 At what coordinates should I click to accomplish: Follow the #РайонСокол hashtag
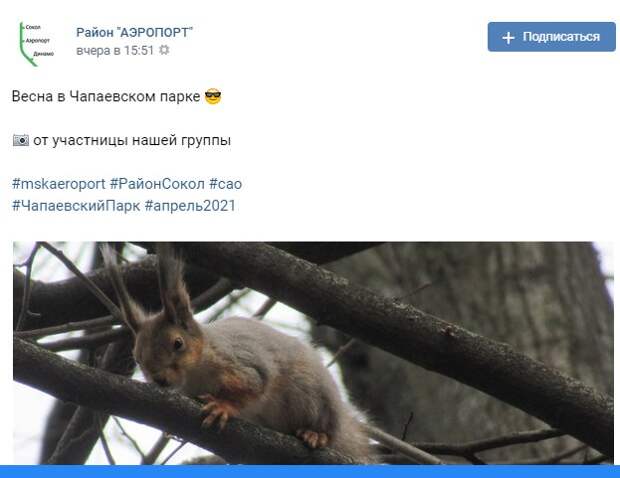(x=157, y=184)
